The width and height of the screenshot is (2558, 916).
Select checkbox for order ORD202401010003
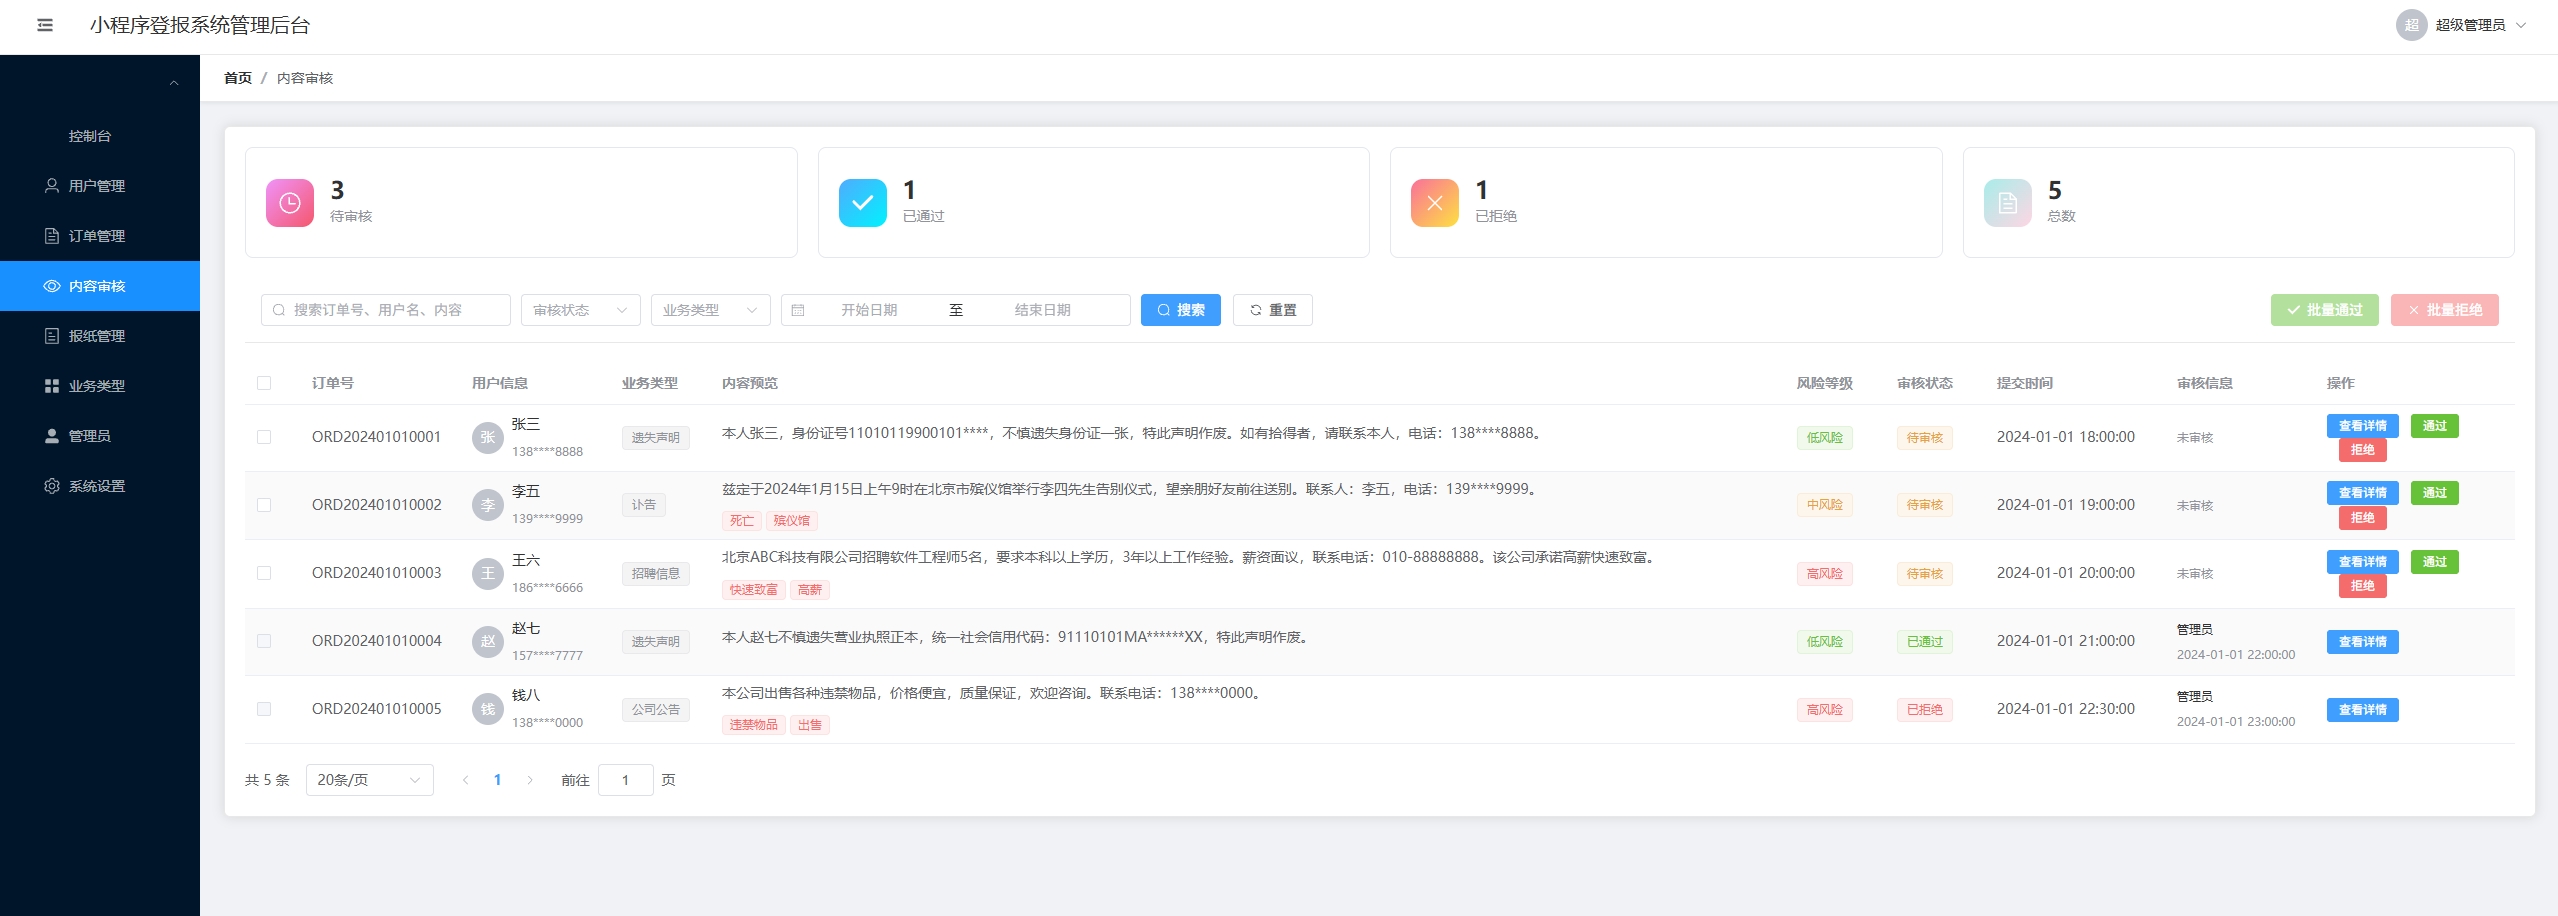(264, 573)
